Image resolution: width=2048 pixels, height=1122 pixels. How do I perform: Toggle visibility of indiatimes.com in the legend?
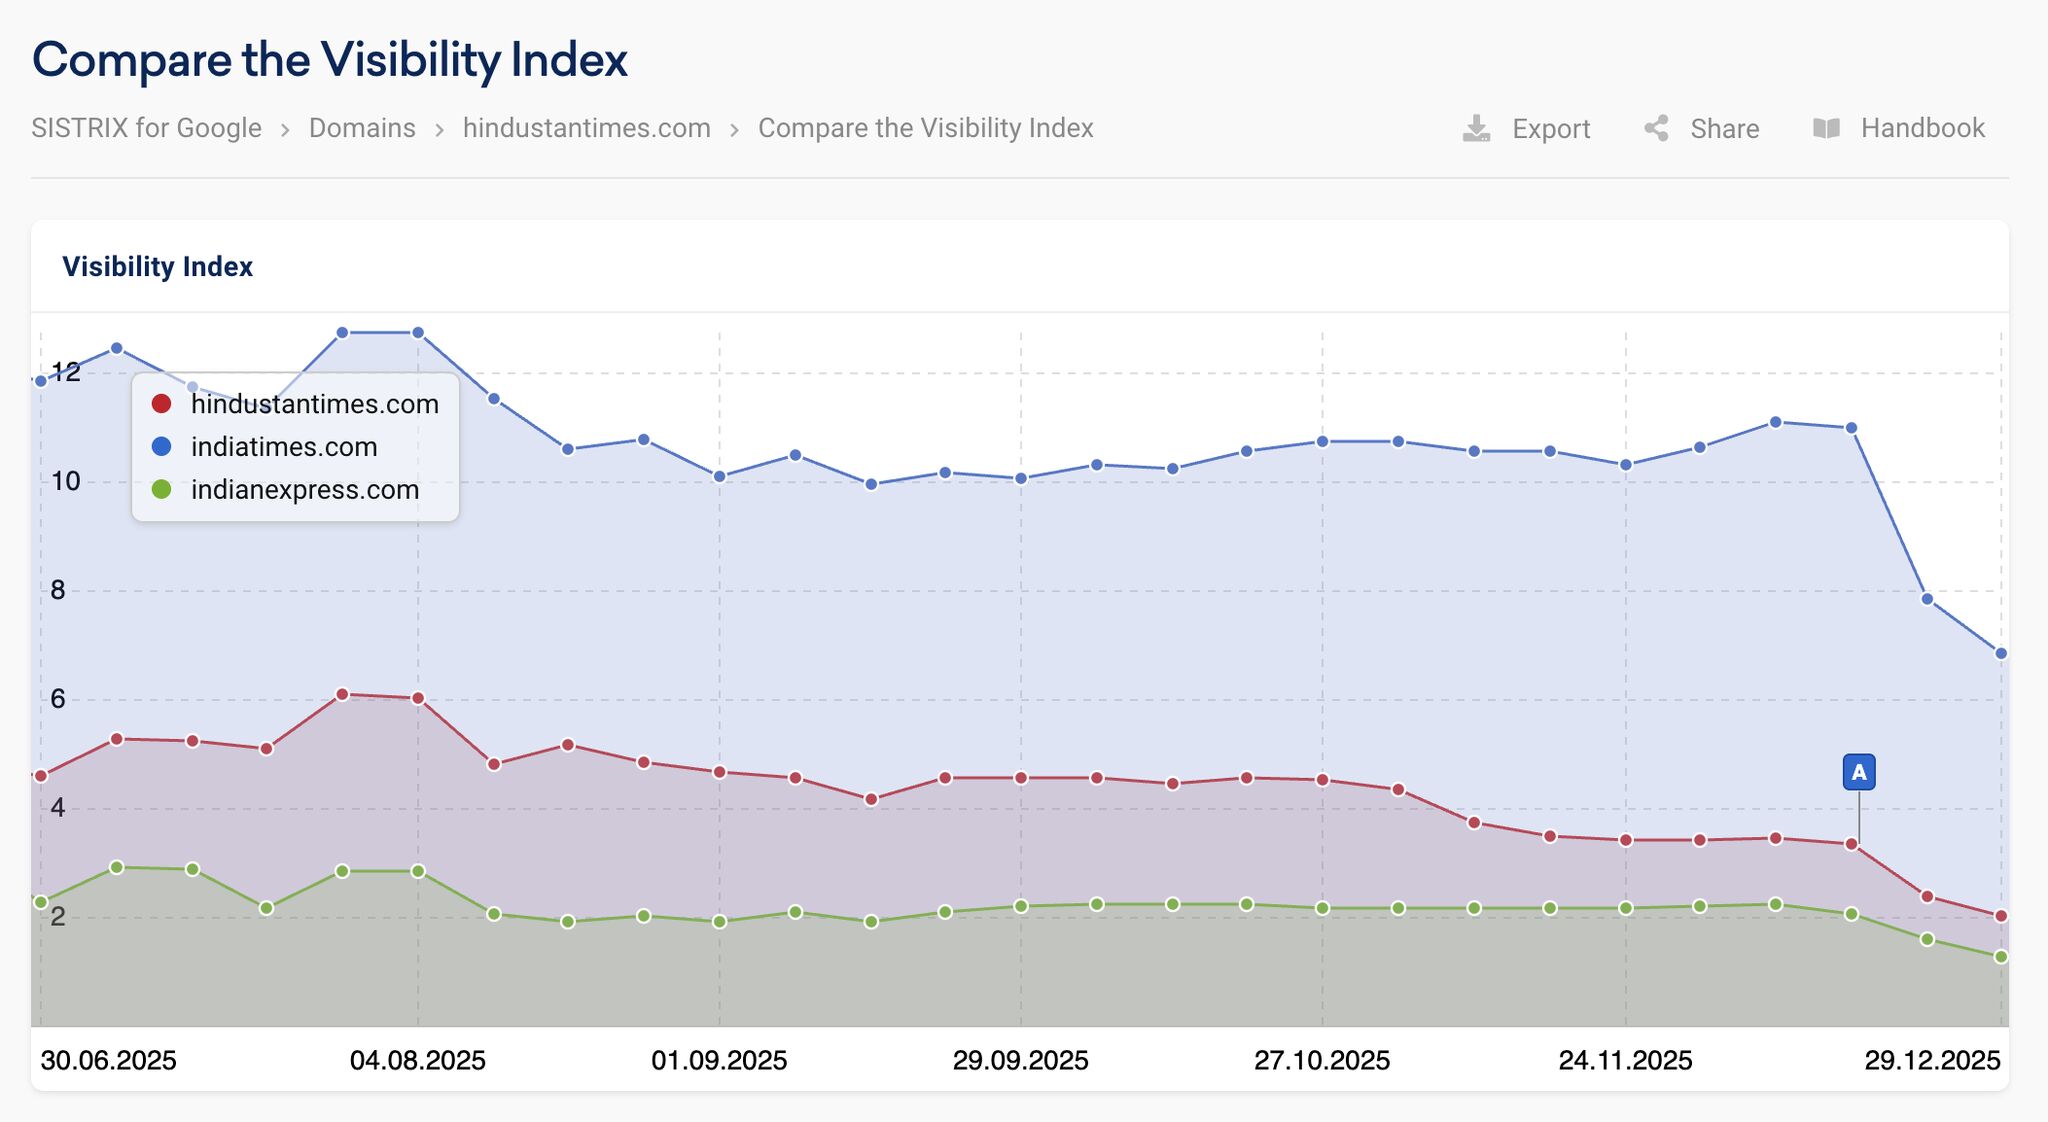pyautogui.click(x=284, y=447)
